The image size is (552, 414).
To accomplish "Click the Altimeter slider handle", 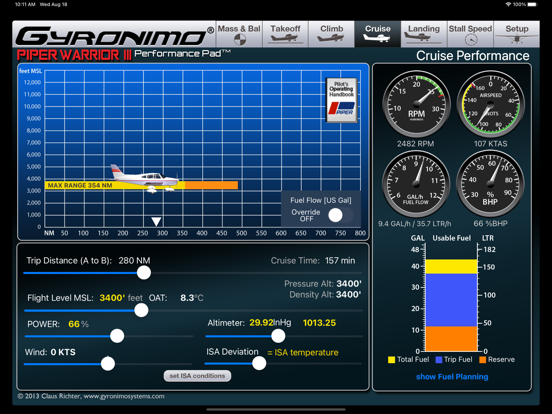I will click(278, 336).
